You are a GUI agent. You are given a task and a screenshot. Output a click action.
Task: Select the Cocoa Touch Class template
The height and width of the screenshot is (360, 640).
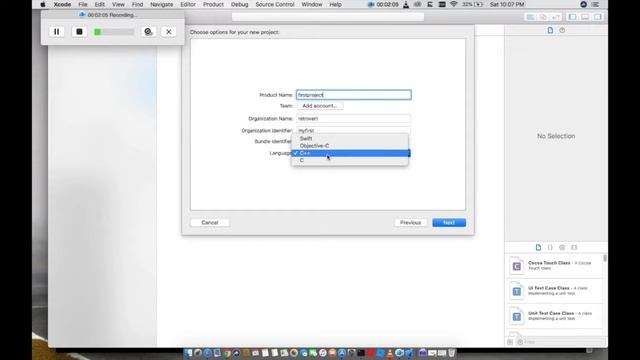point(555,266)
